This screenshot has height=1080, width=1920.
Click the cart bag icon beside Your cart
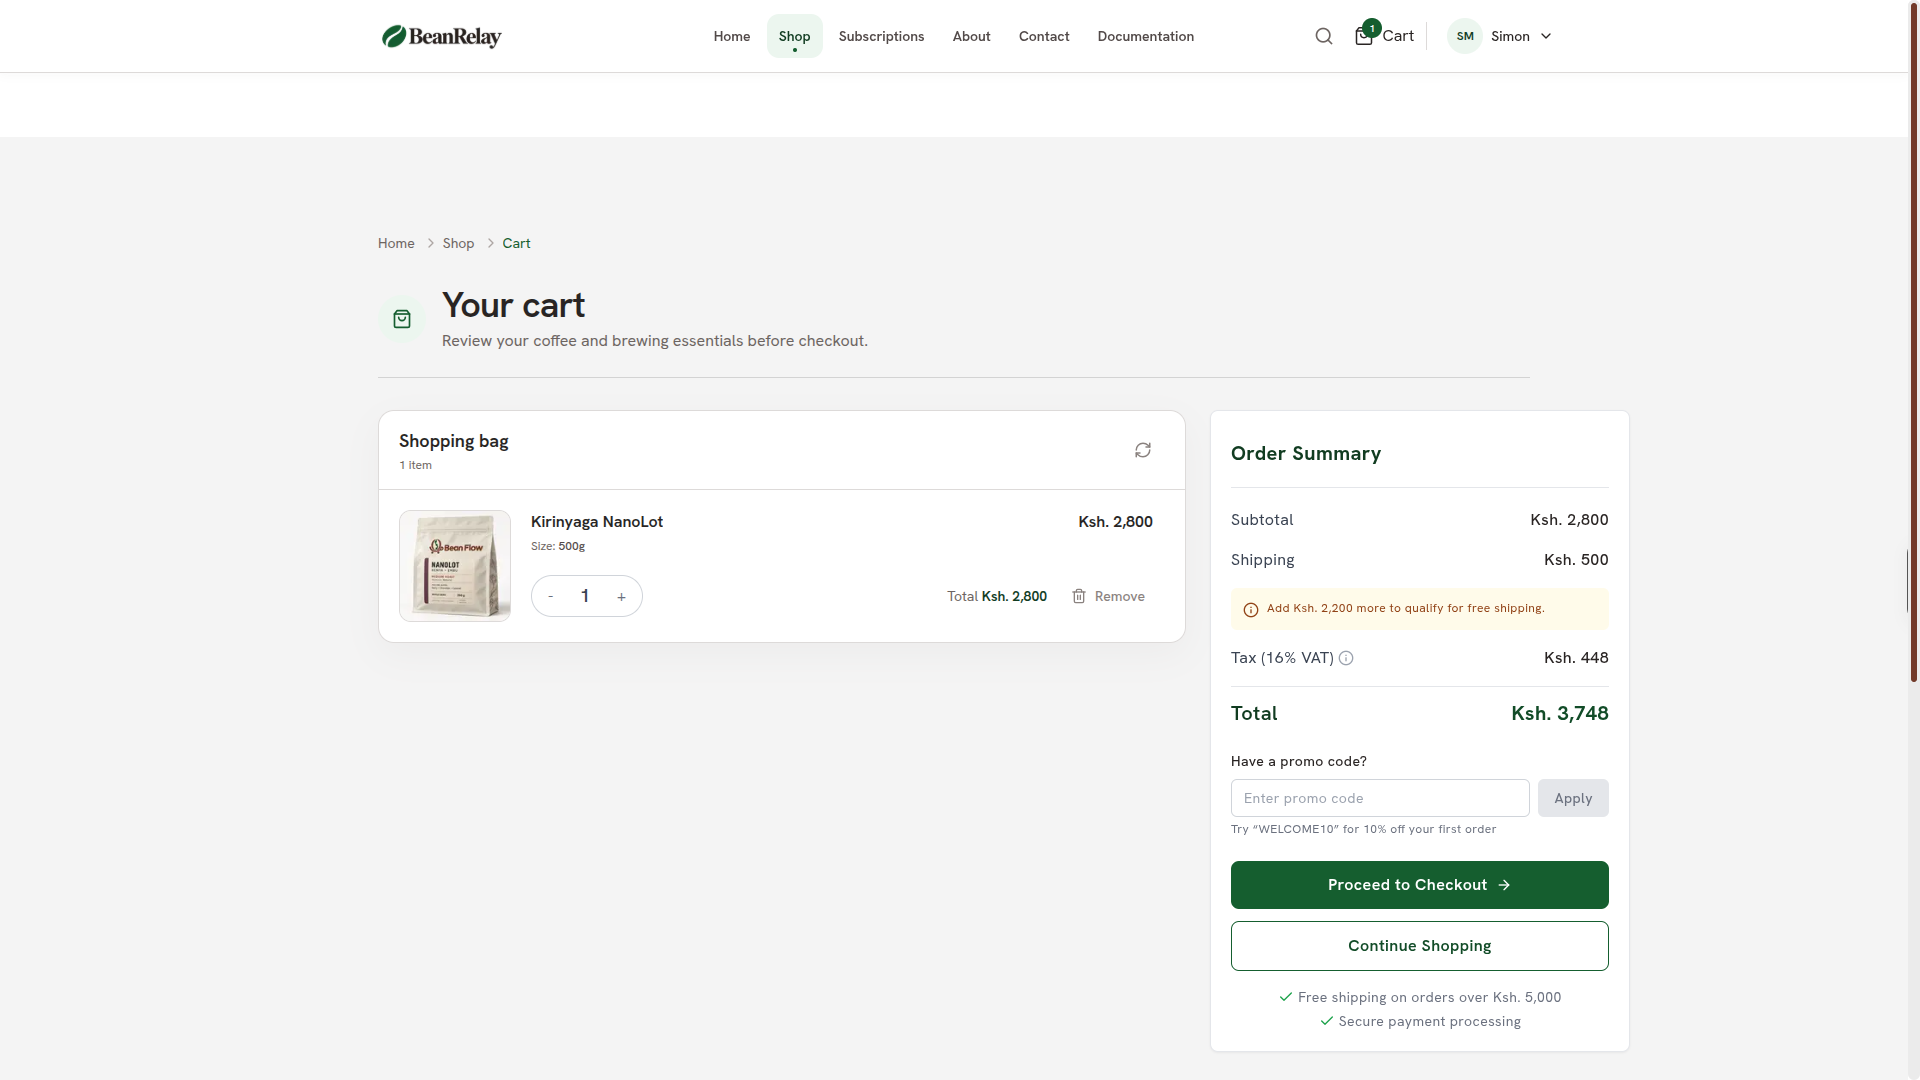coord(402,319)
